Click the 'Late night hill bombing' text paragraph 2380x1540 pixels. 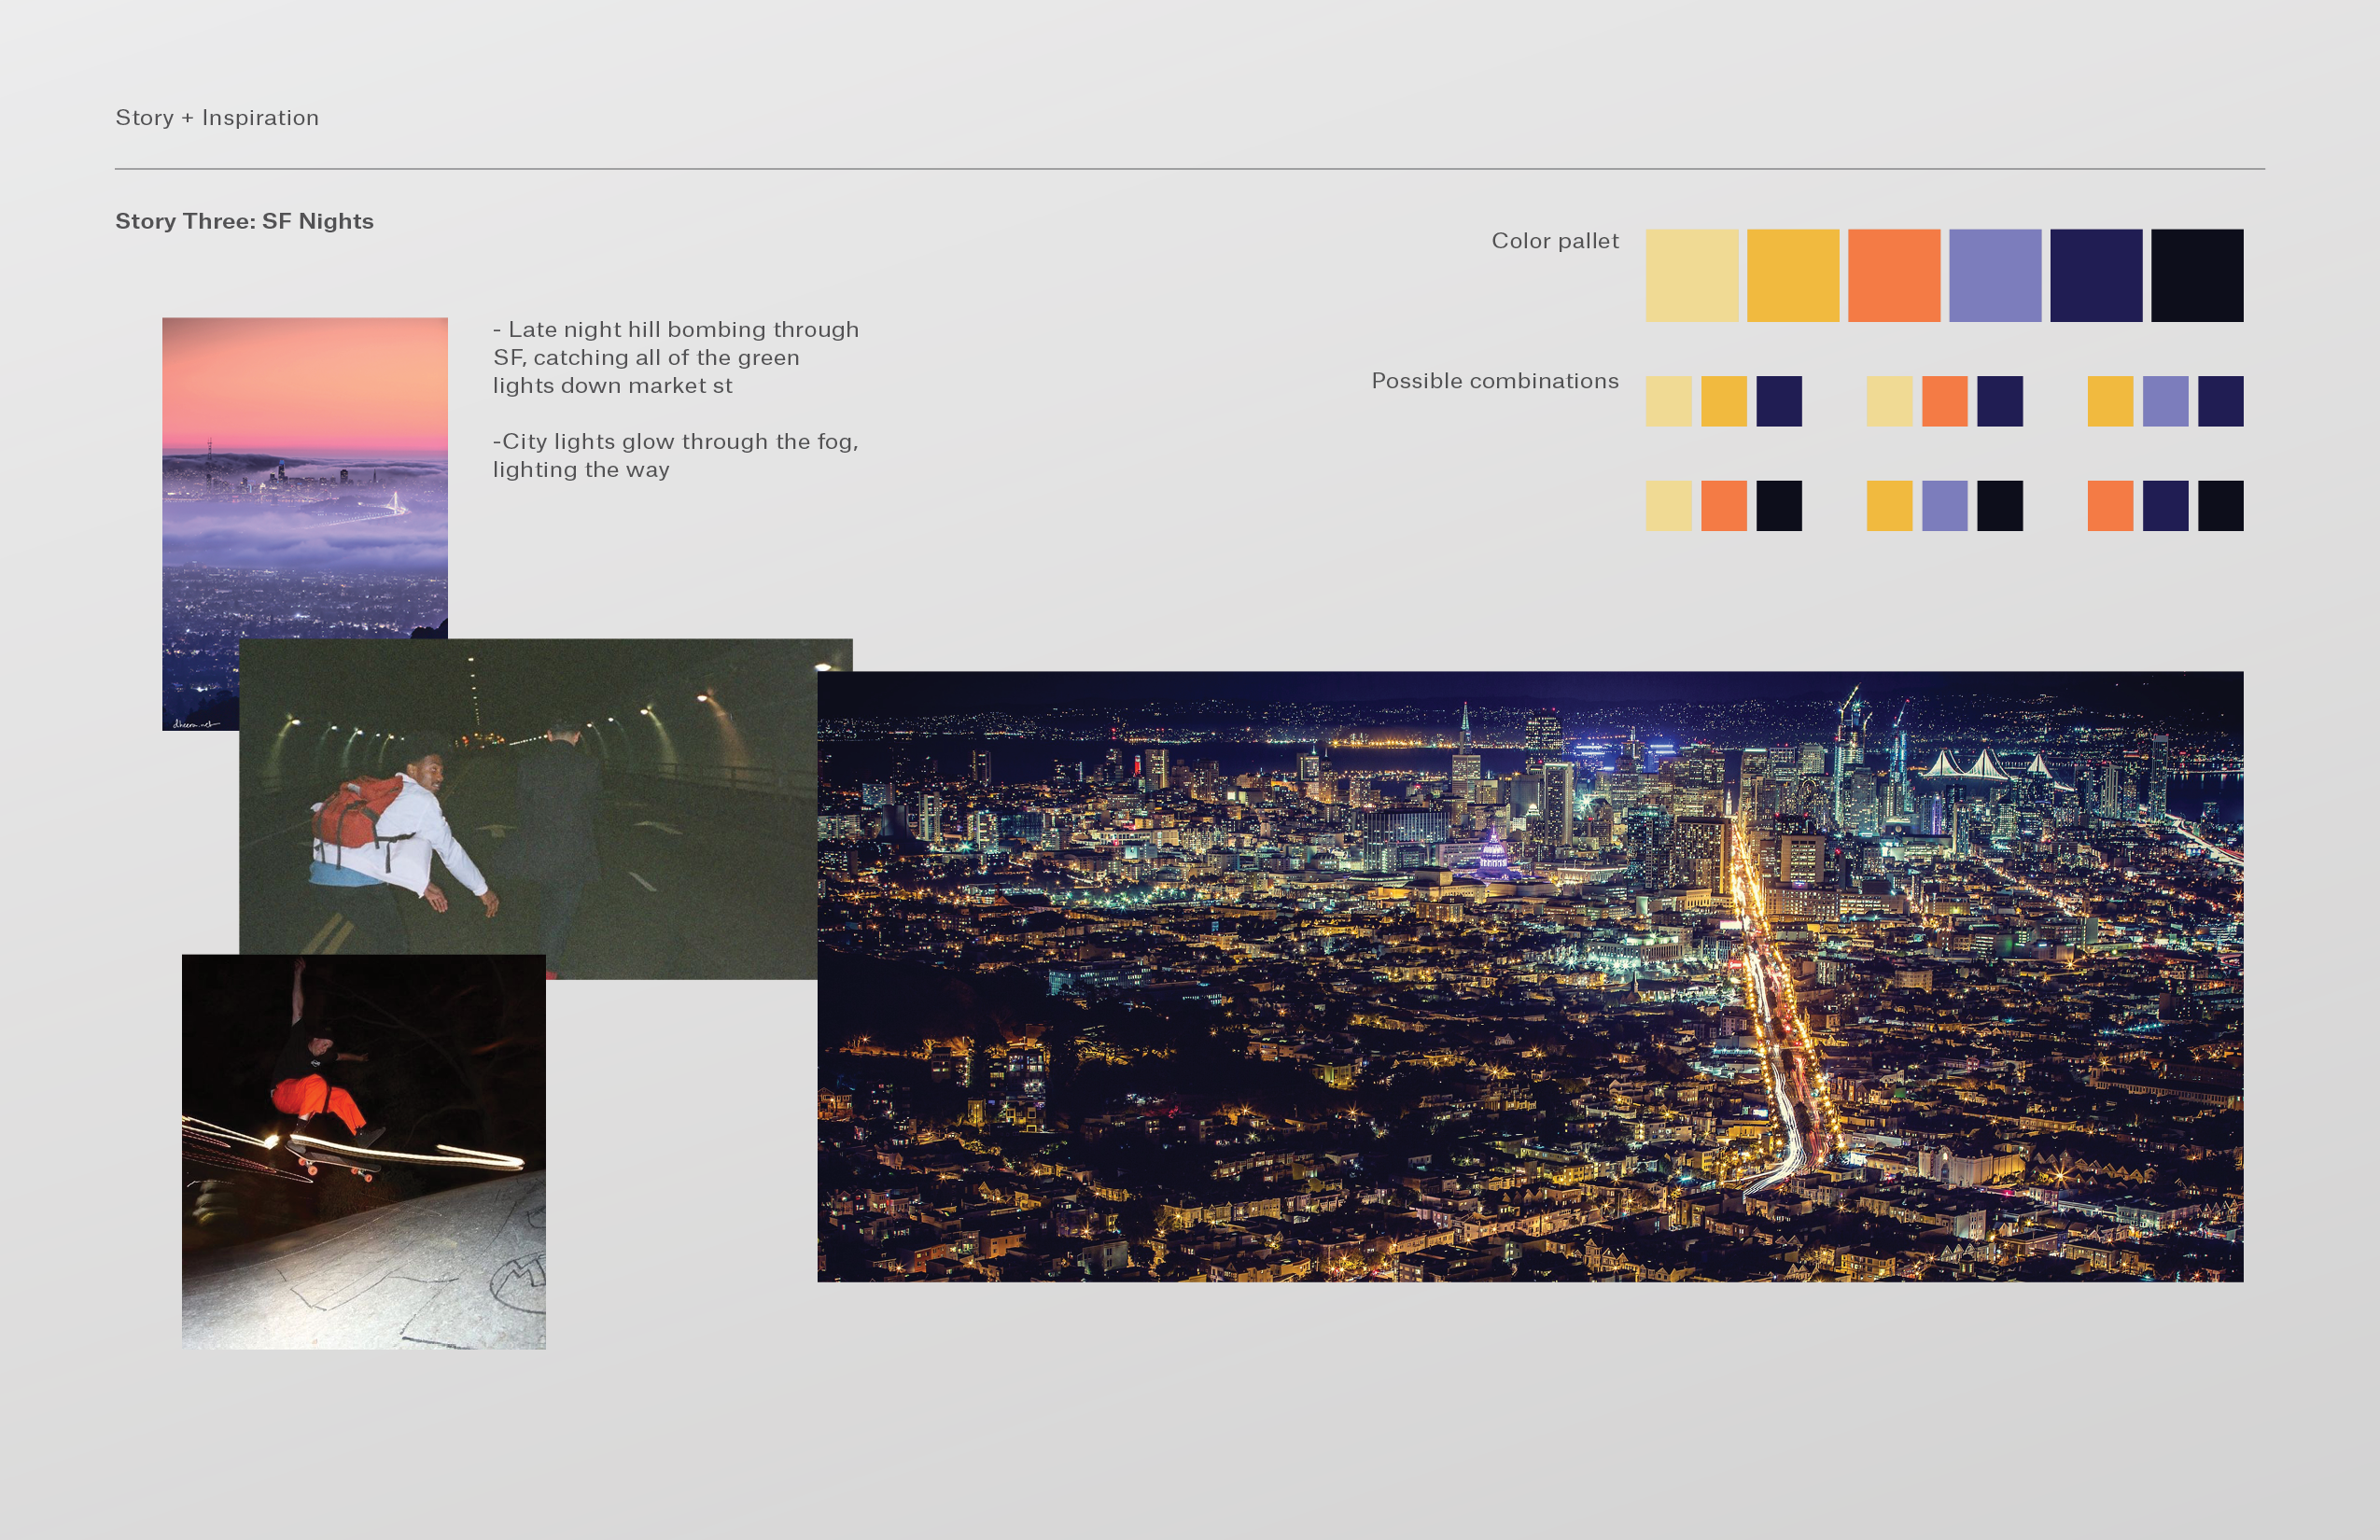(x=675, y=357)
